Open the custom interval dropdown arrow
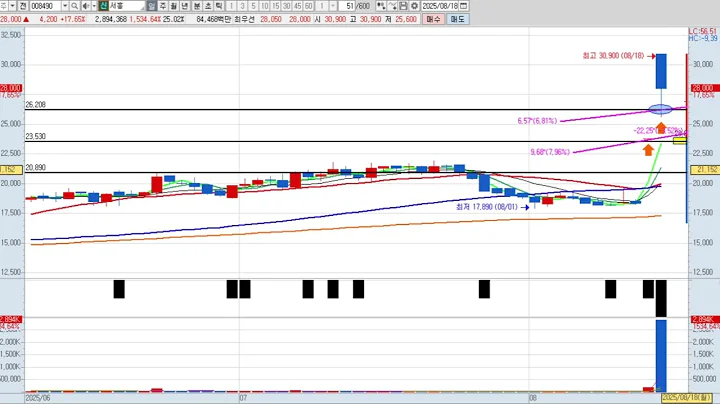 point(333,6)
